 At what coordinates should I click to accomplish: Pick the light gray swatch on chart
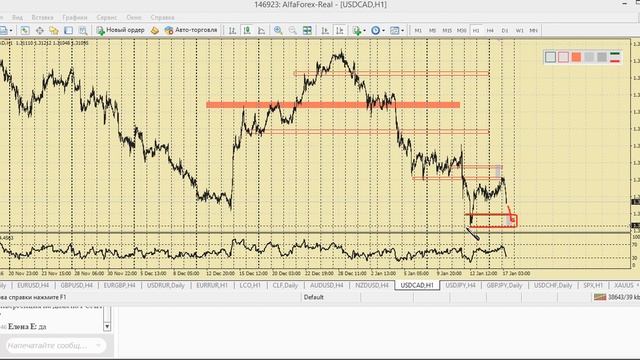tap(550, 57)
